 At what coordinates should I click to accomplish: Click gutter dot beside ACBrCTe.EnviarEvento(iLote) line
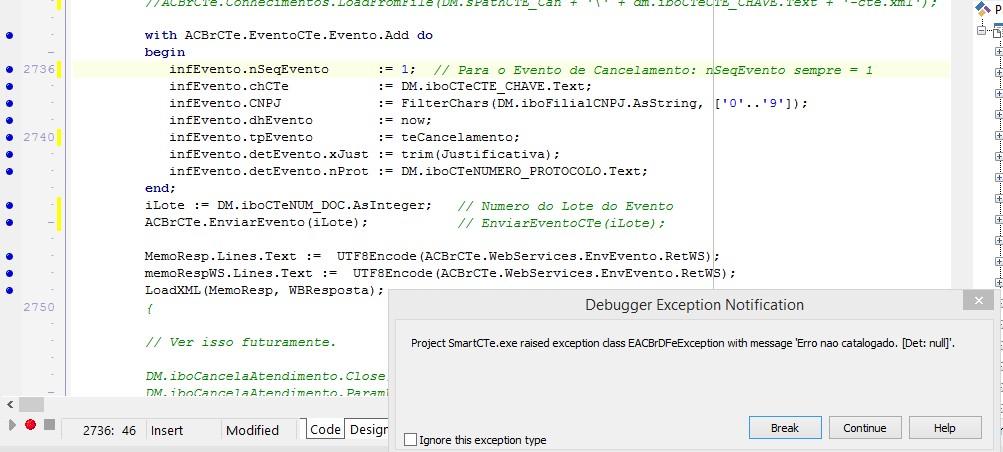pyautogui.click(x=9, y=222)
